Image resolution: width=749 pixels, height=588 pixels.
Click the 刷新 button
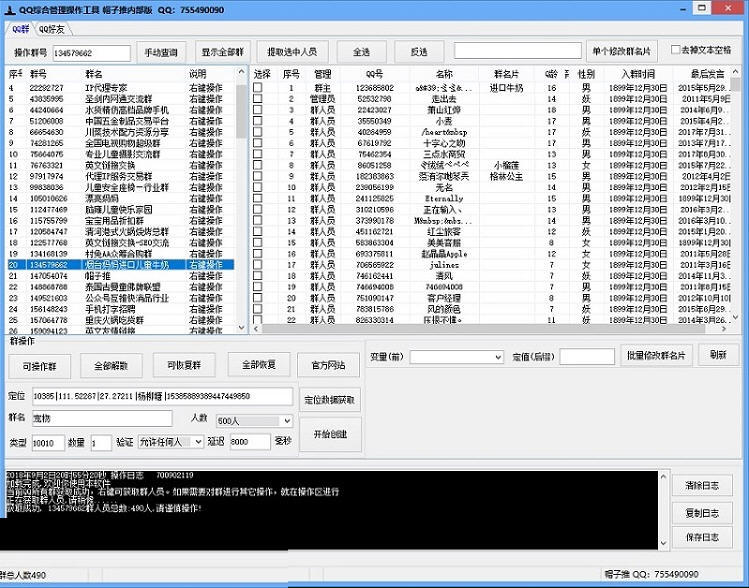pos(718,354)
